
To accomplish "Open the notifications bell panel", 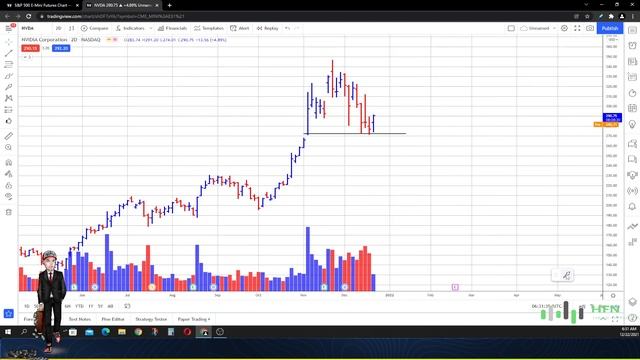I will [632, 207].
